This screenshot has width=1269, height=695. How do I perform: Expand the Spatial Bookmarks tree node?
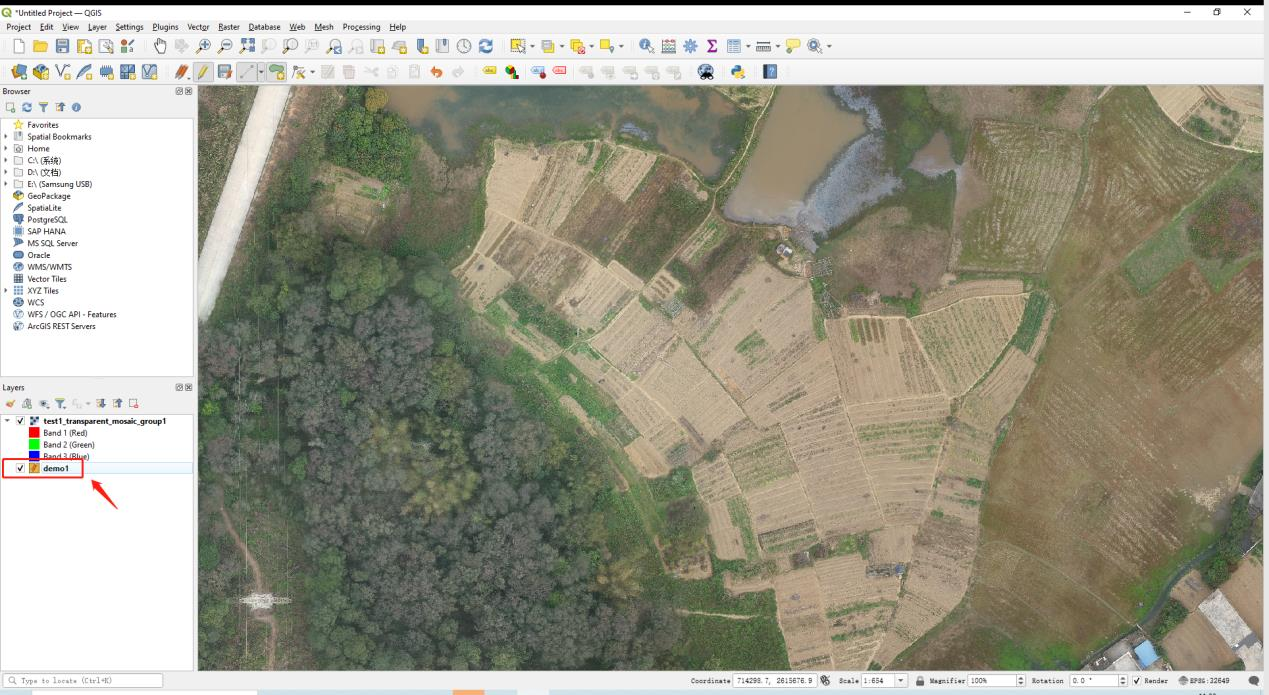(6, 137)
